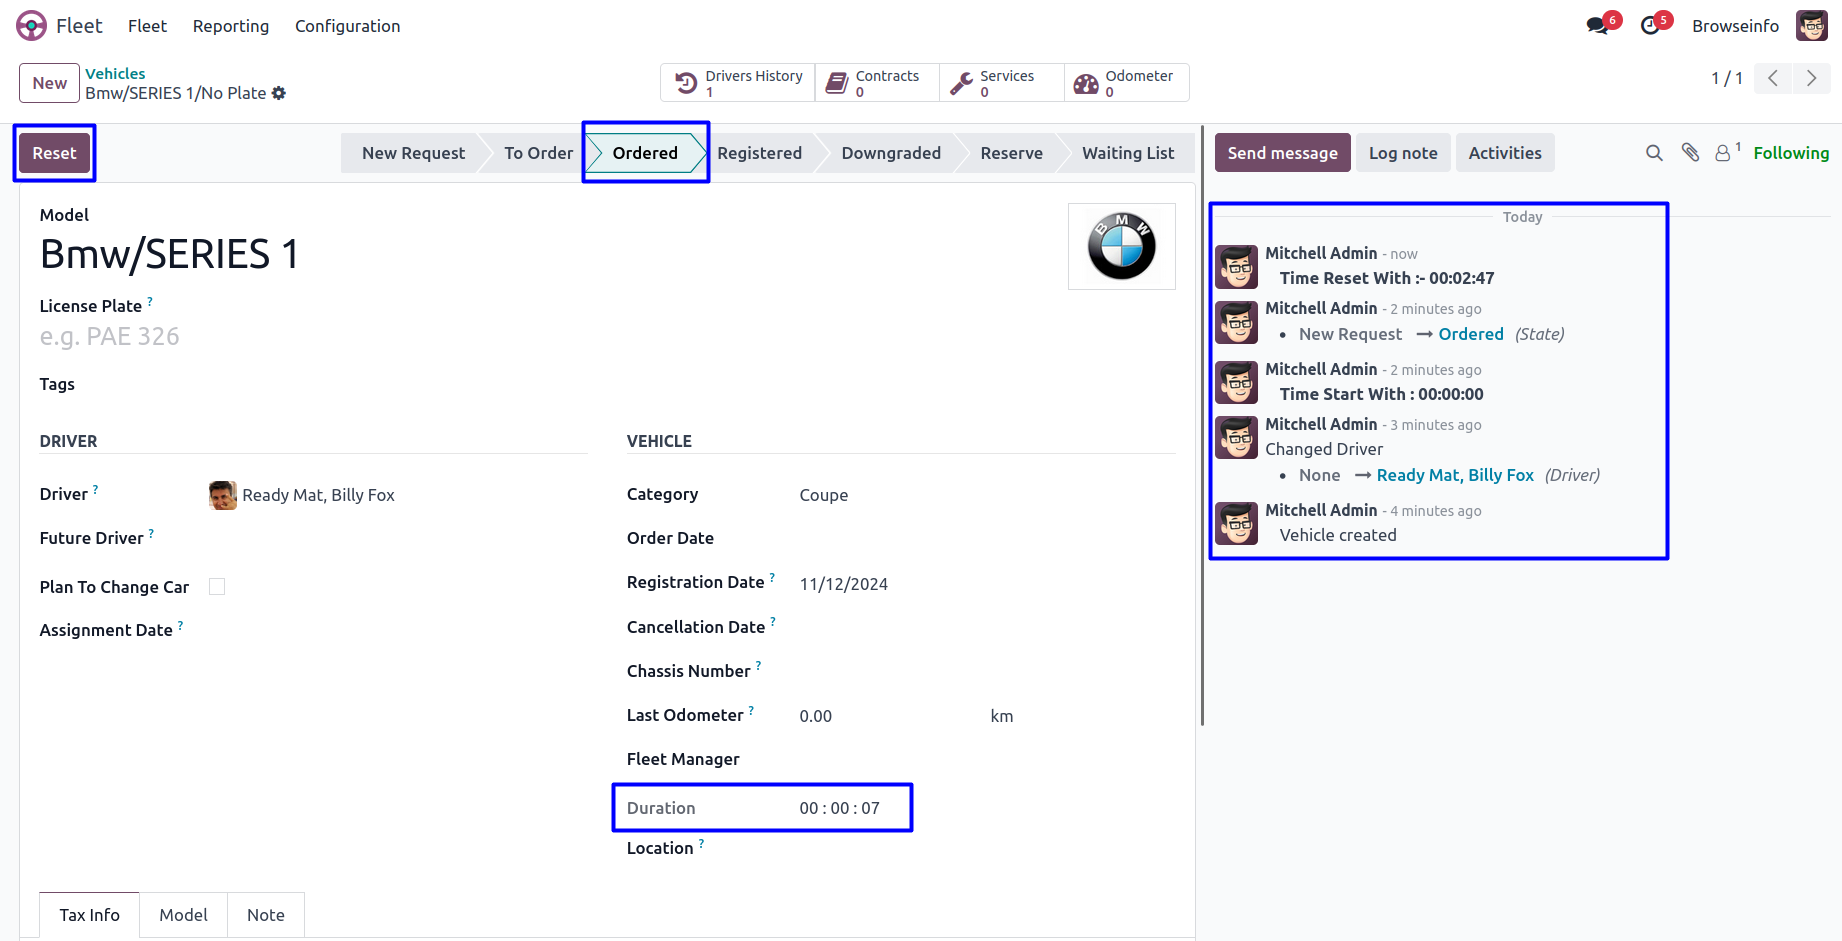Click Send message button
The image size is (1842, 941).
1283,153
